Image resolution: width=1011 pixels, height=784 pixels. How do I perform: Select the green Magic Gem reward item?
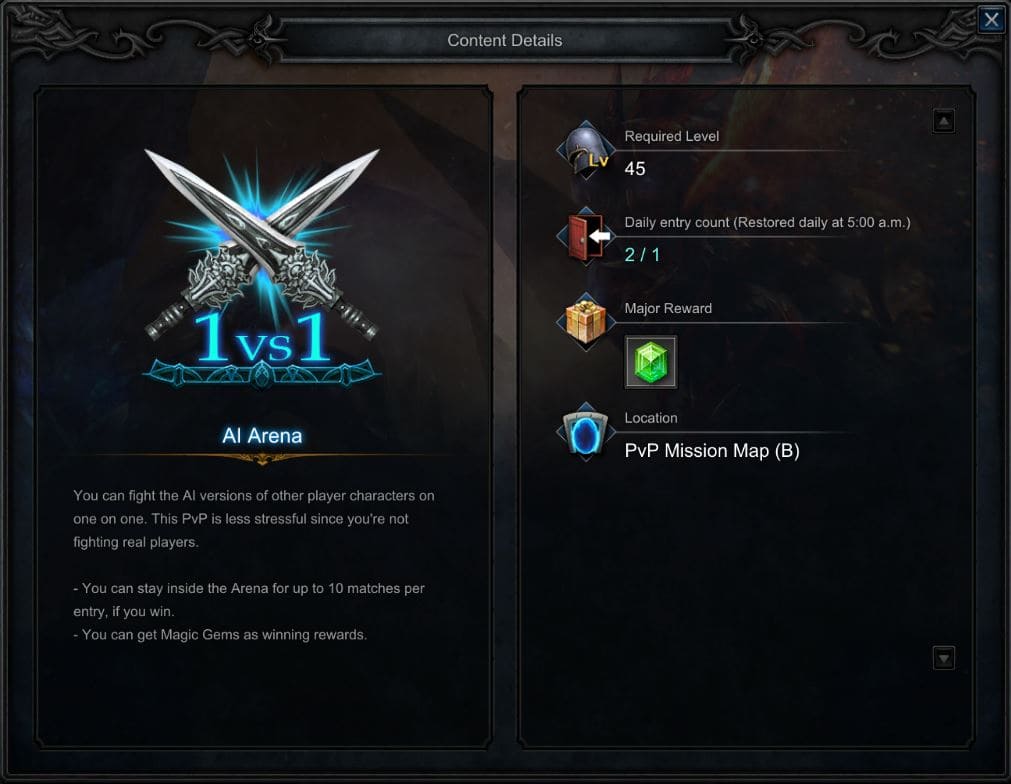651,362
